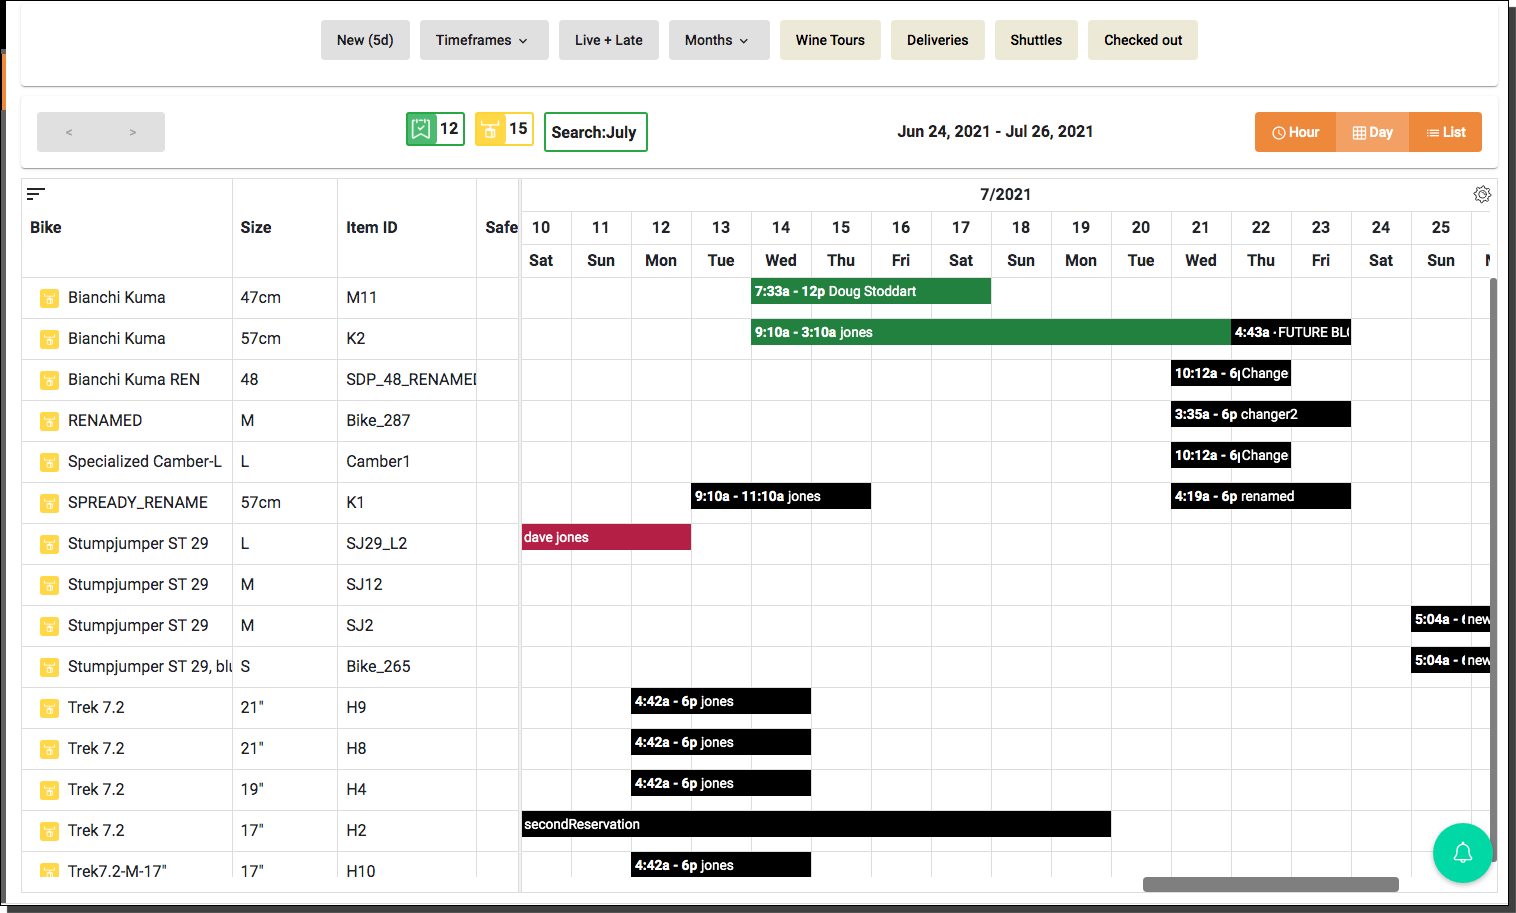Switch to List view
1516x913 pixels.
(x=1445, y=132)
